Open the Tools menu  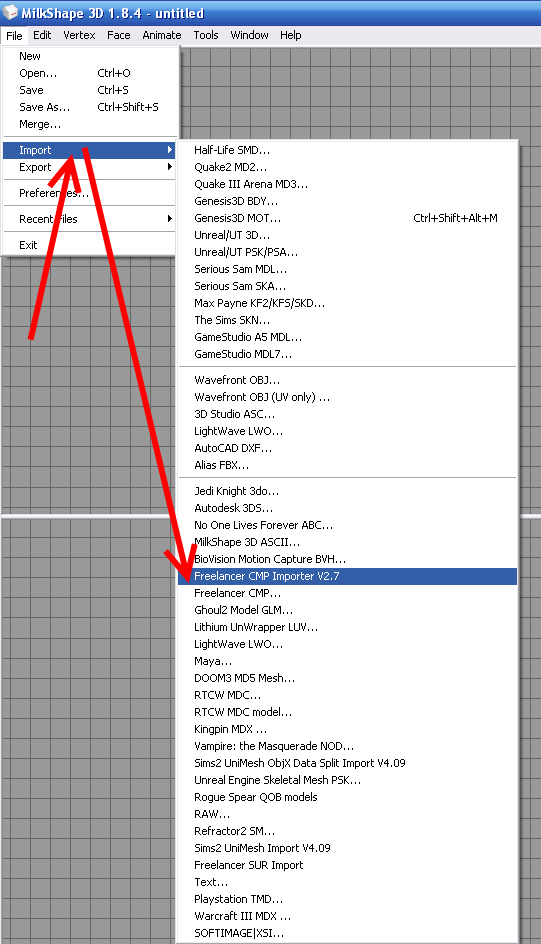click(206, 35)
